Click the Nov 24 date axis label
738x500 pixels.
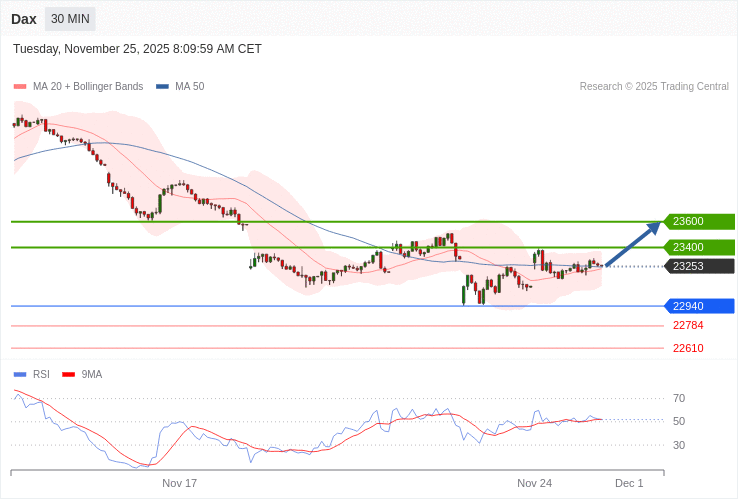(535, 483)
